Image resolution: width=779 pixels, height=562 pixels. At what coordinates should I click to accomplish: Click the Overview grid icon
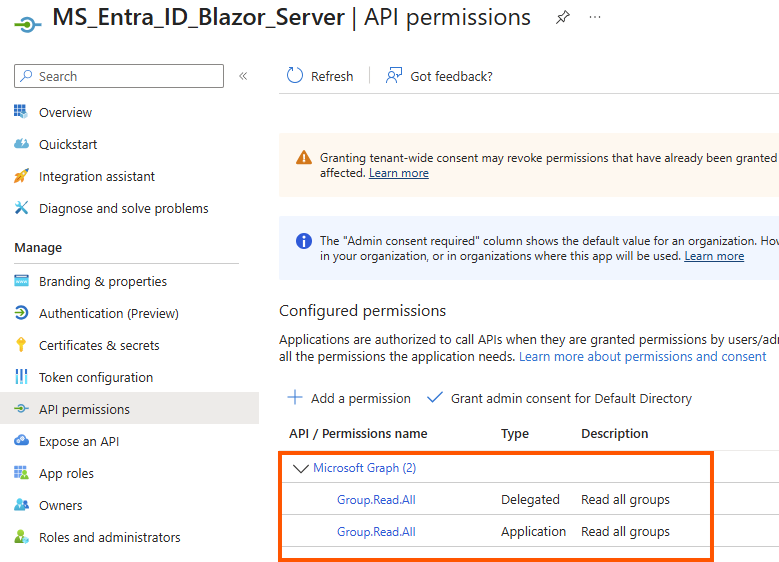click(21, 111)
